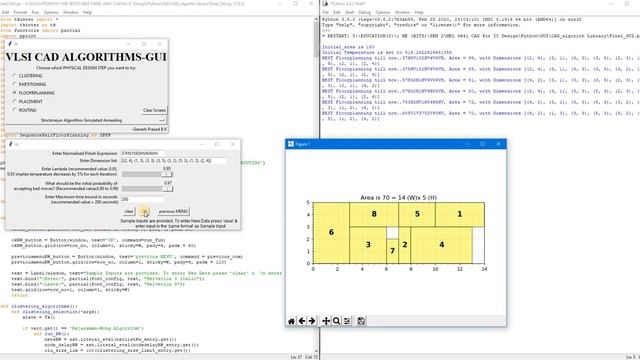Viewport: 640px width, 360px height.
Task: Click the Figure 1 window title icon
Action: point(291,144)
